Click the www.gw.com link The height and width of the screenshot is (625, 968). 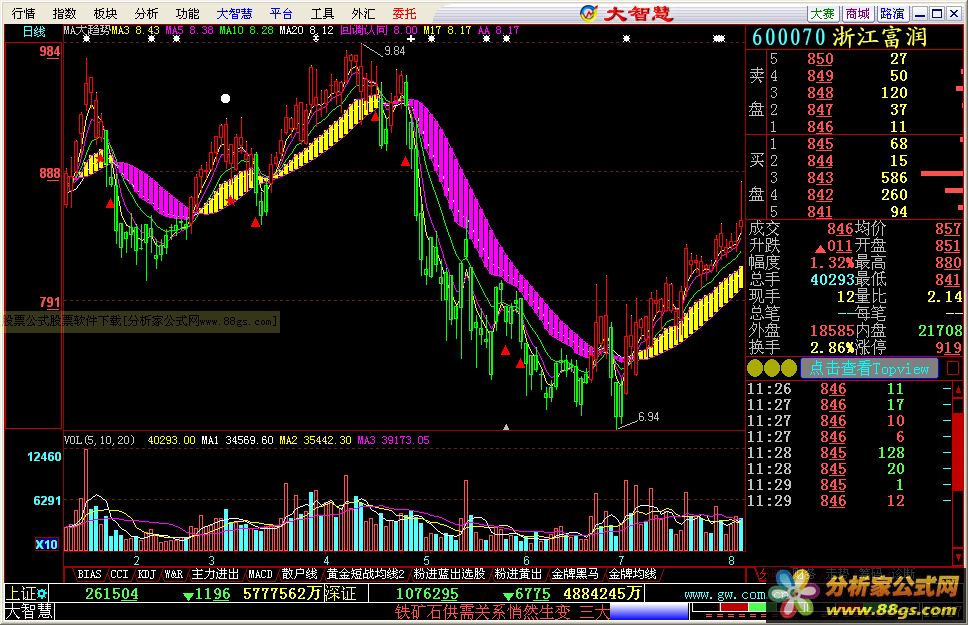pyautogui.click(x=725, y=595)
